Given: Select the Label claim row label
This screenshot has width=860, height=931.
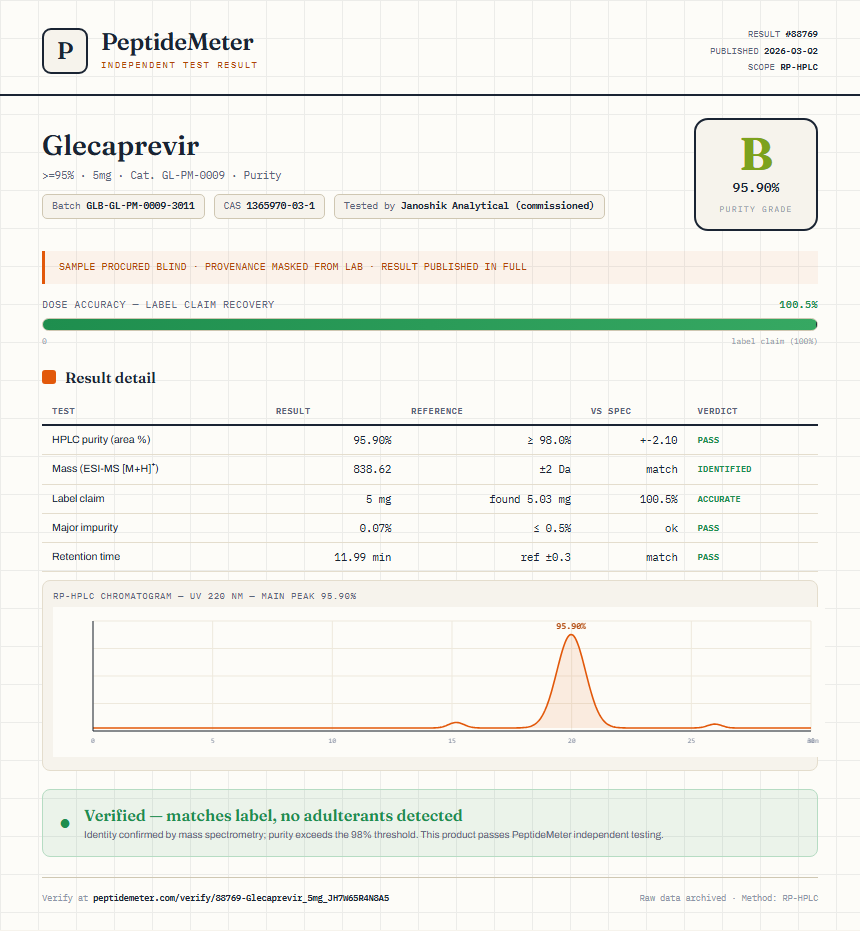Looking at the screenshot, I should (78, 498).
